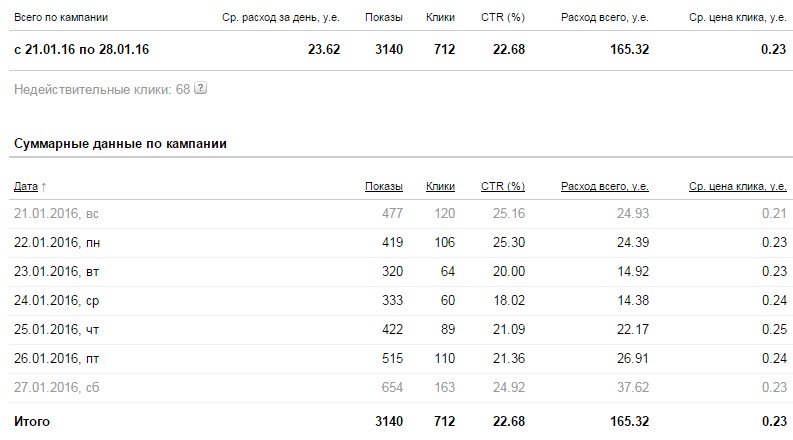Screen dimensions: 793x440
Task: Select the 26.01.2016, пт row
Action: tap(401, 359)
